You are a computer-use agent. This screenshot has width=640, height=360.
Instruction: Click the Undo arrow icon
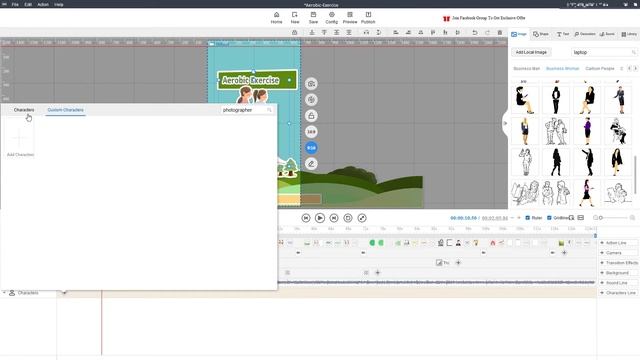pos(475,32)
